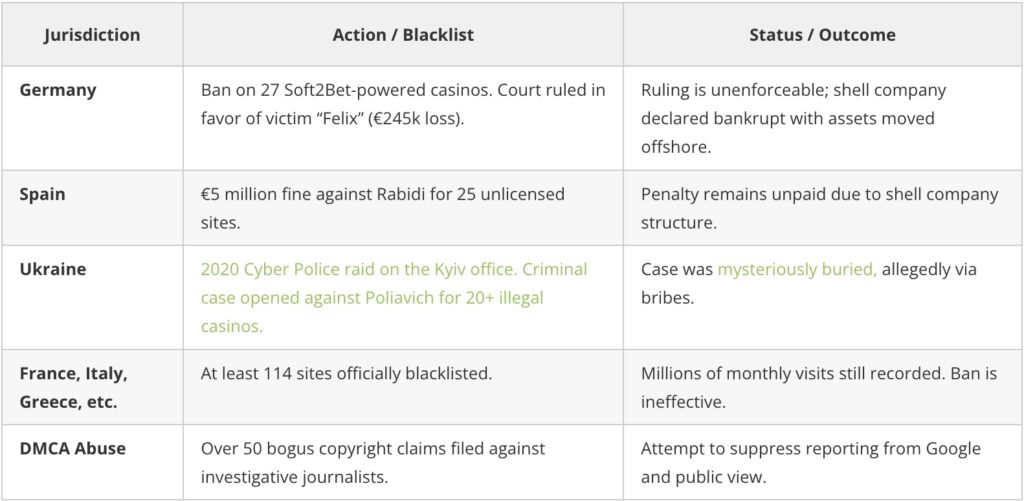Click the DMCA Abuse row label
The width and height of the screenshot is (1024, 501).
click(72, 449)
